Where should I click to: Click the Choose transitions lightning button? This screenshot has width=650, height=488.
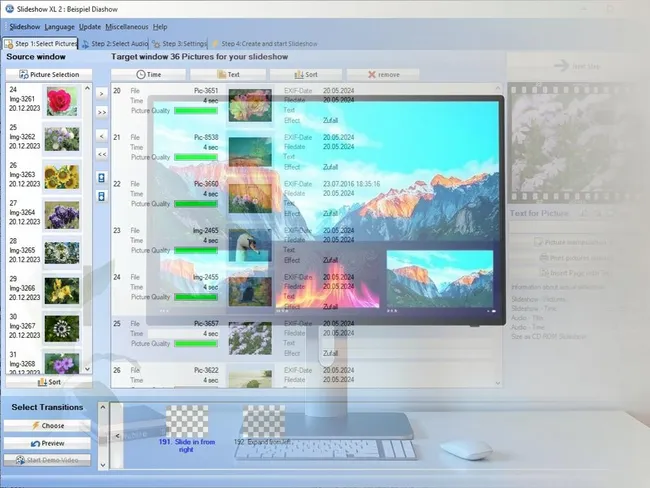tap(47, 426)
